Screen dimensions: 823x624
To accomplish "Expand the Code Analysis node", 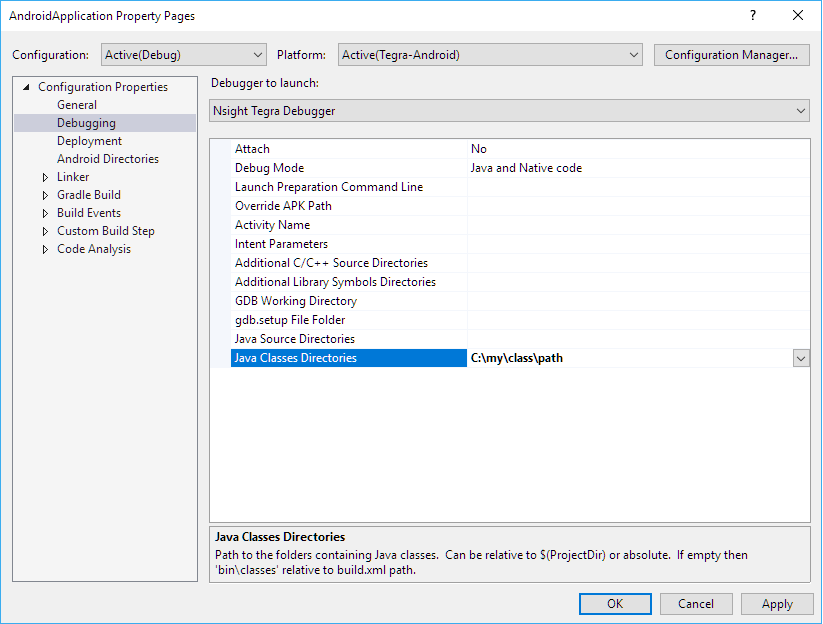I will (45, 249).
